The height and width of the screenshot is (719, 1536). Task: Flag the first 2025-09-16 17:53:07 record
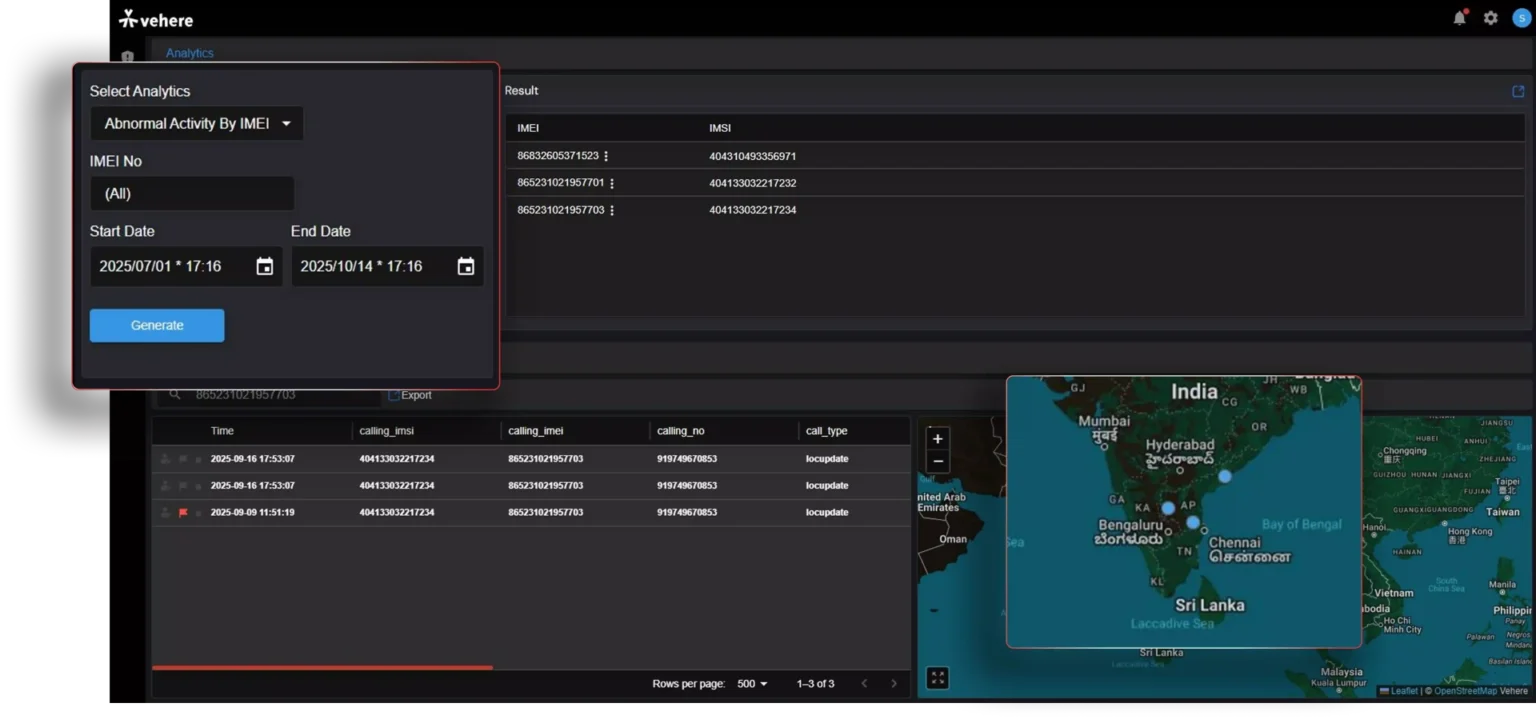click(183, 459)
